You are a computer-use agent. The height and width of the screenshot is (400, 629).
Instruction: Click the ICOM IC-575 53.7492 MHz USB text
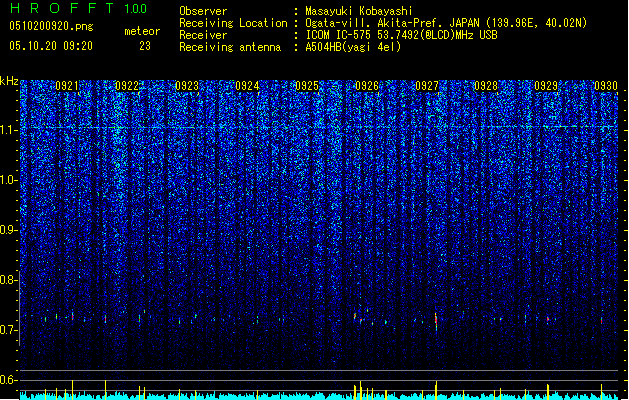tap(401, 35)
